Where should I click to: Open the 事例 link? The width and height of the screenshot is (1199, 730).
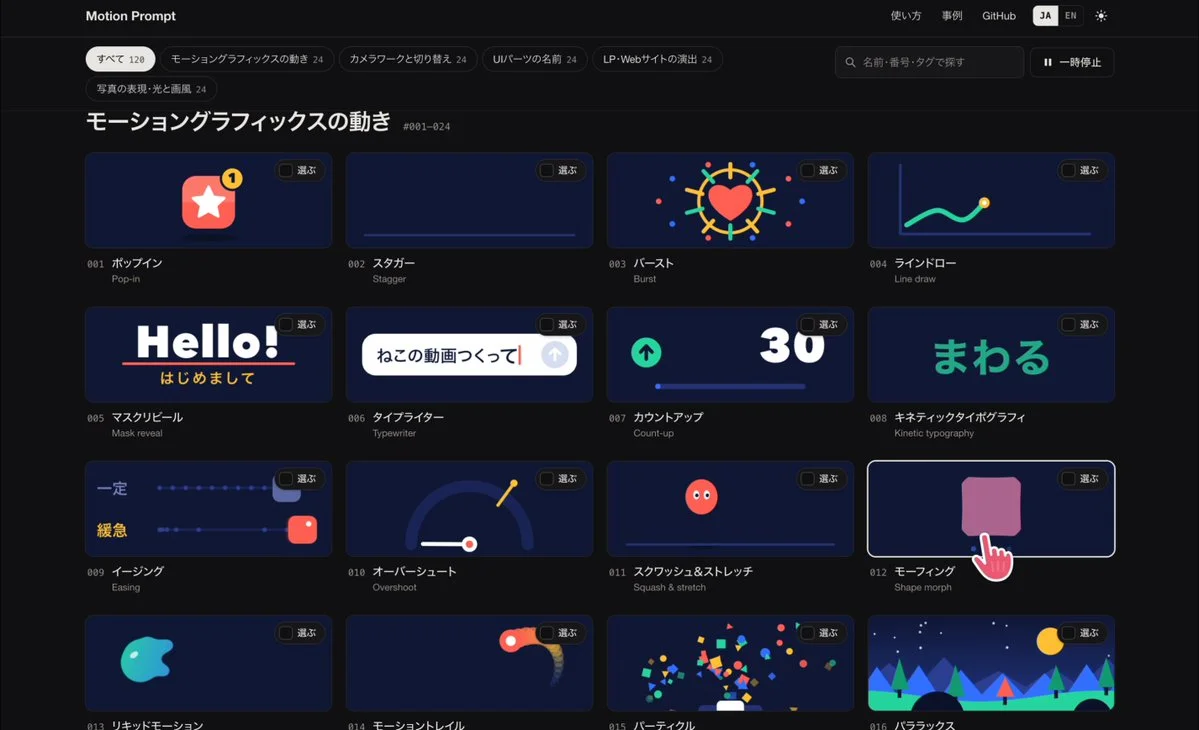952,16
